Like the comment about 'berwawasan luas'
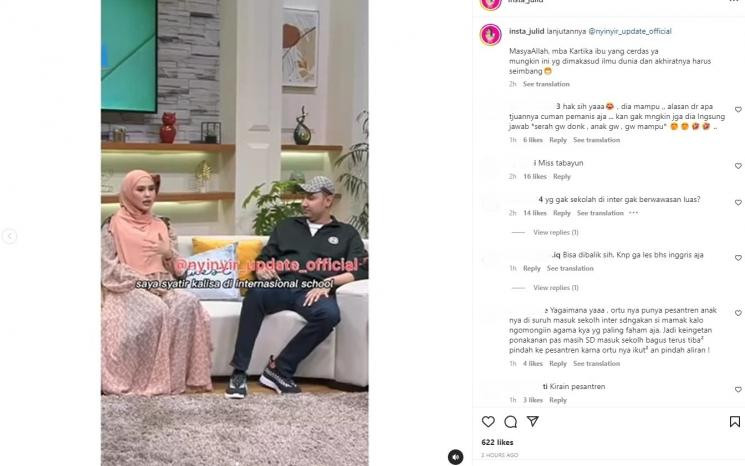This screenshot has width=745, height=466. coord(738,202)
